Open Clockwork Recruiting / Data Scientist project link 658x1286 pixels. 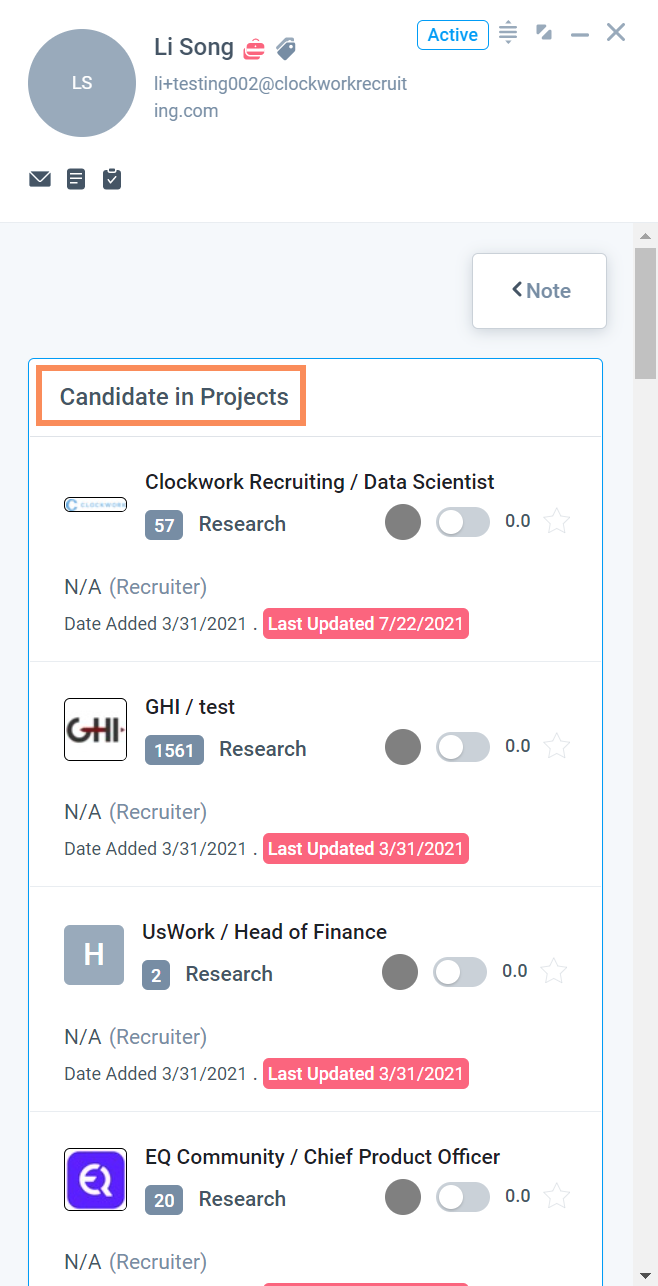tap(320, 482)
